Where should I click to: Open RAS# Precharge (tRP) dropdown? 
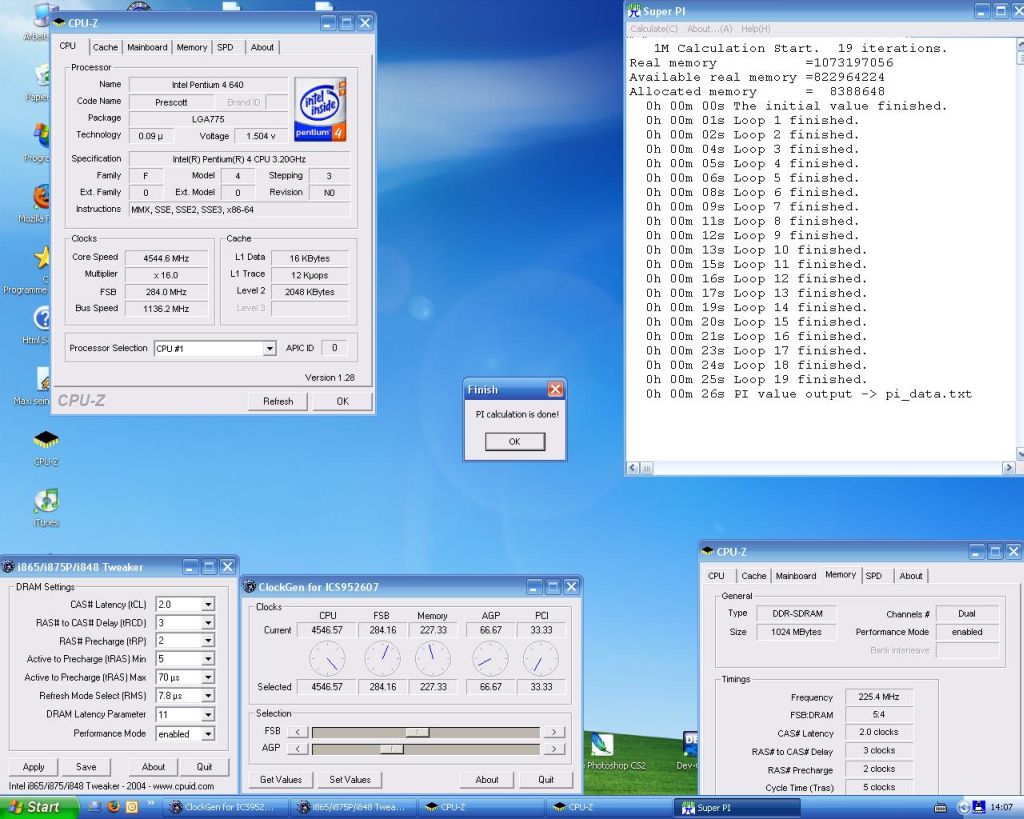point(208,641)
